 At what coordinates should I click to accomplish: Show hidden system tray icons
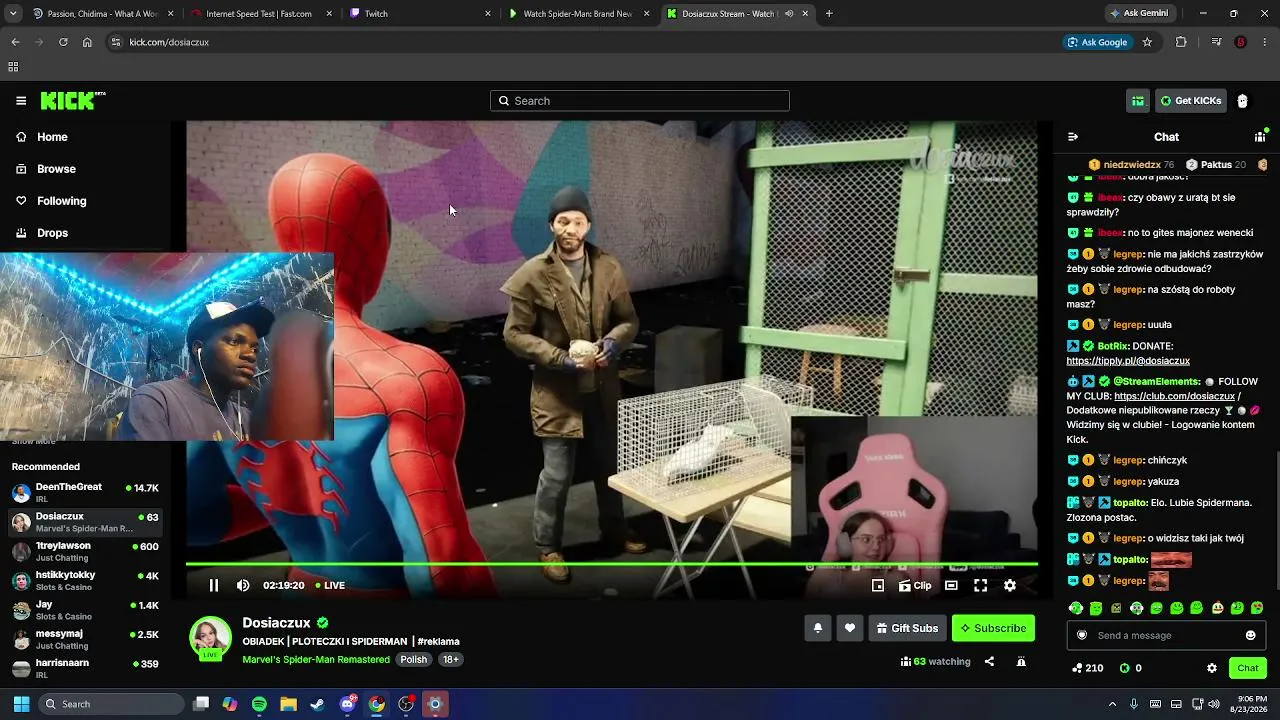1112,704
